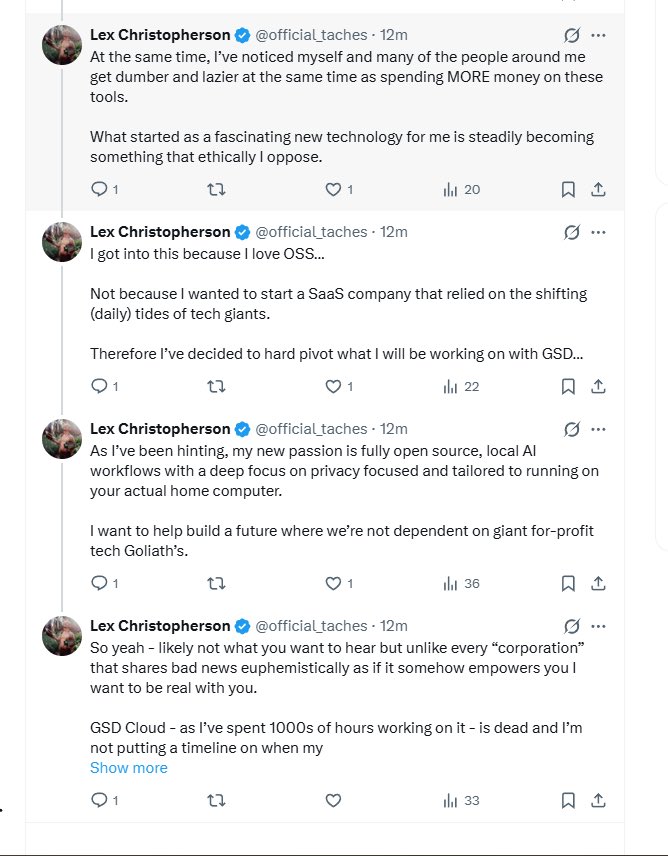Screen dimensions: 668x856
Task: Open @official_taches handle on the top tweet
Action: point(311,35)
